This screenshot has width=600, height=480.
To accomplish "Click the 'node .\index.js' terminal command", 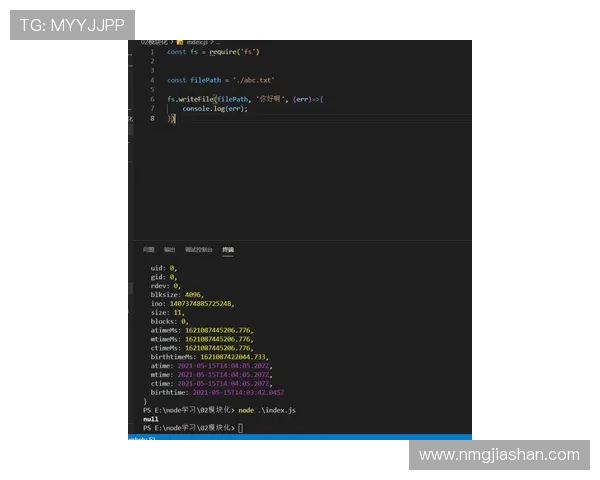I will [267, 410].
